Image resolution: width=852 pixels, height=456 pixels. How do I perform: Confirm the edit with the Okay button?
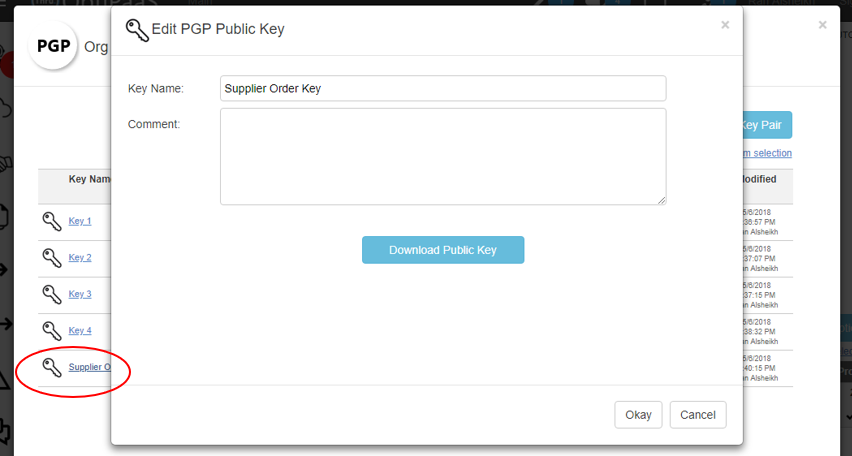click(x=638, y=415)
